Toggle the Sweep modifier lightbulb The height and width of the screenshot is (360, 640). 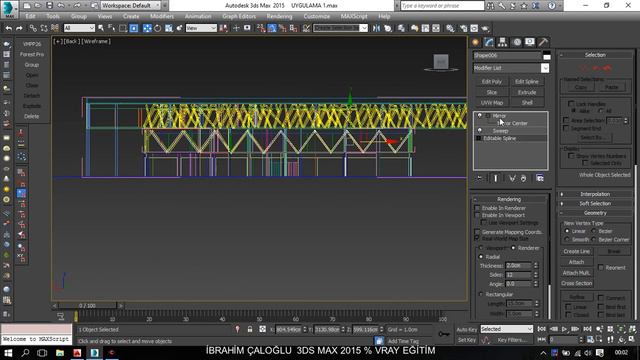tap(480, 131)
